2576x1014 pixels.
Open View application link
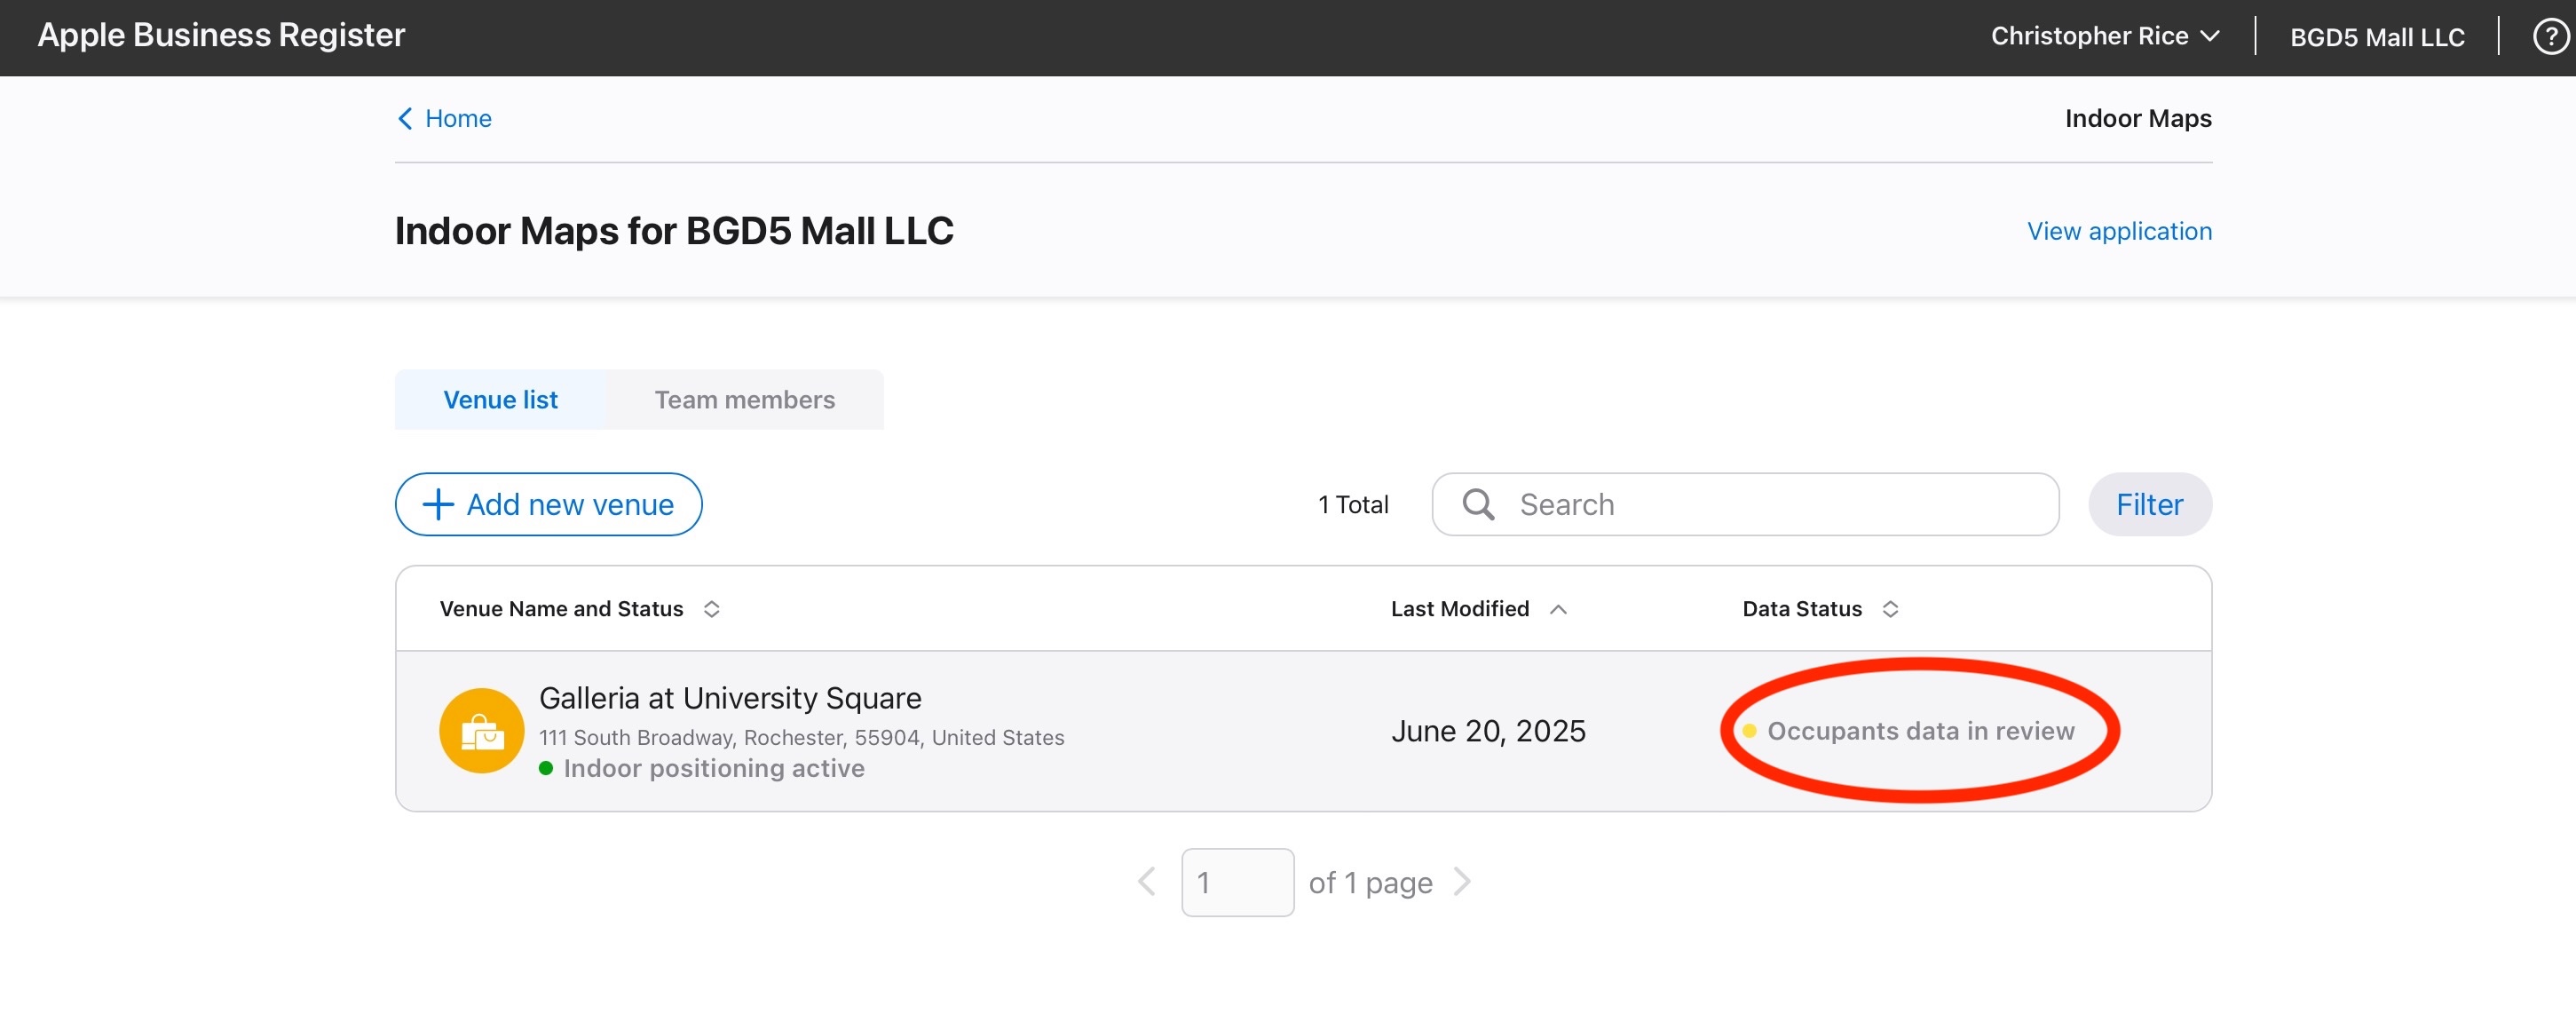pos(2119,231)
